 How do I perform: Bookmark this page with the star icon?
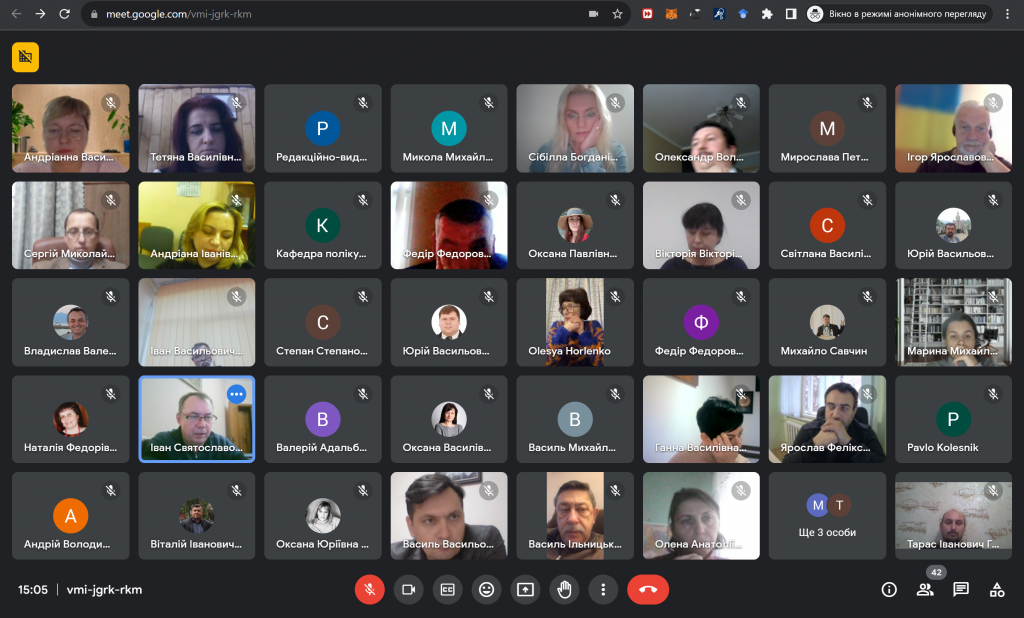618,14
